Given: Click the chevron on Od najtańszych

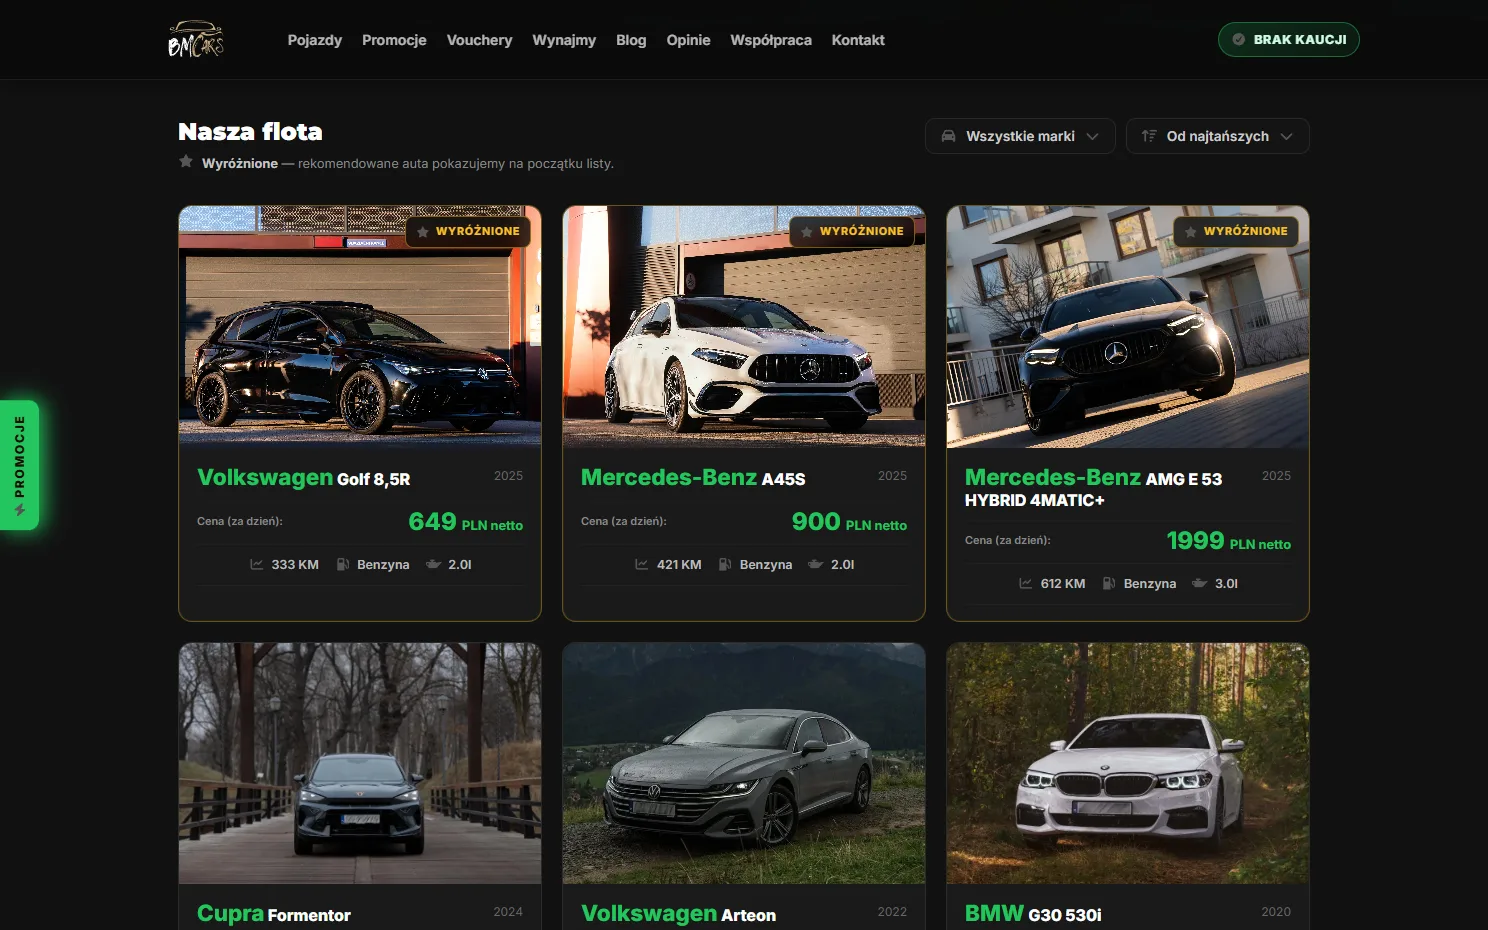Looking at the screenshot, I should tap(1287, 136).
